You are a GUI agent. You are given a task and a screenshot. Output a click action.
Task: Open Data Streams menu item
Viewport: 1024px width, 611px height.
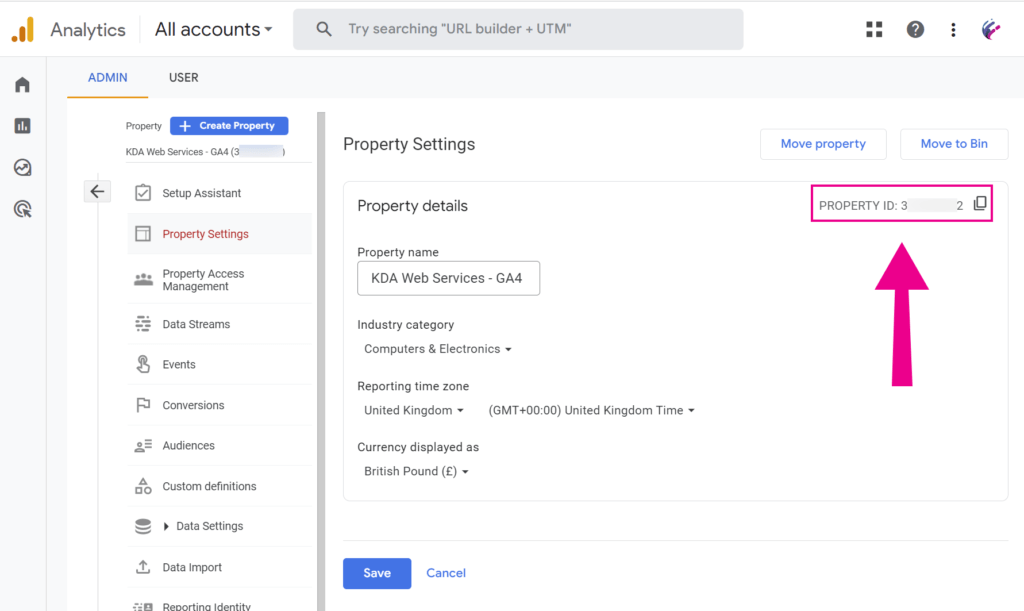pyautogui.click(x=219, y=324)
